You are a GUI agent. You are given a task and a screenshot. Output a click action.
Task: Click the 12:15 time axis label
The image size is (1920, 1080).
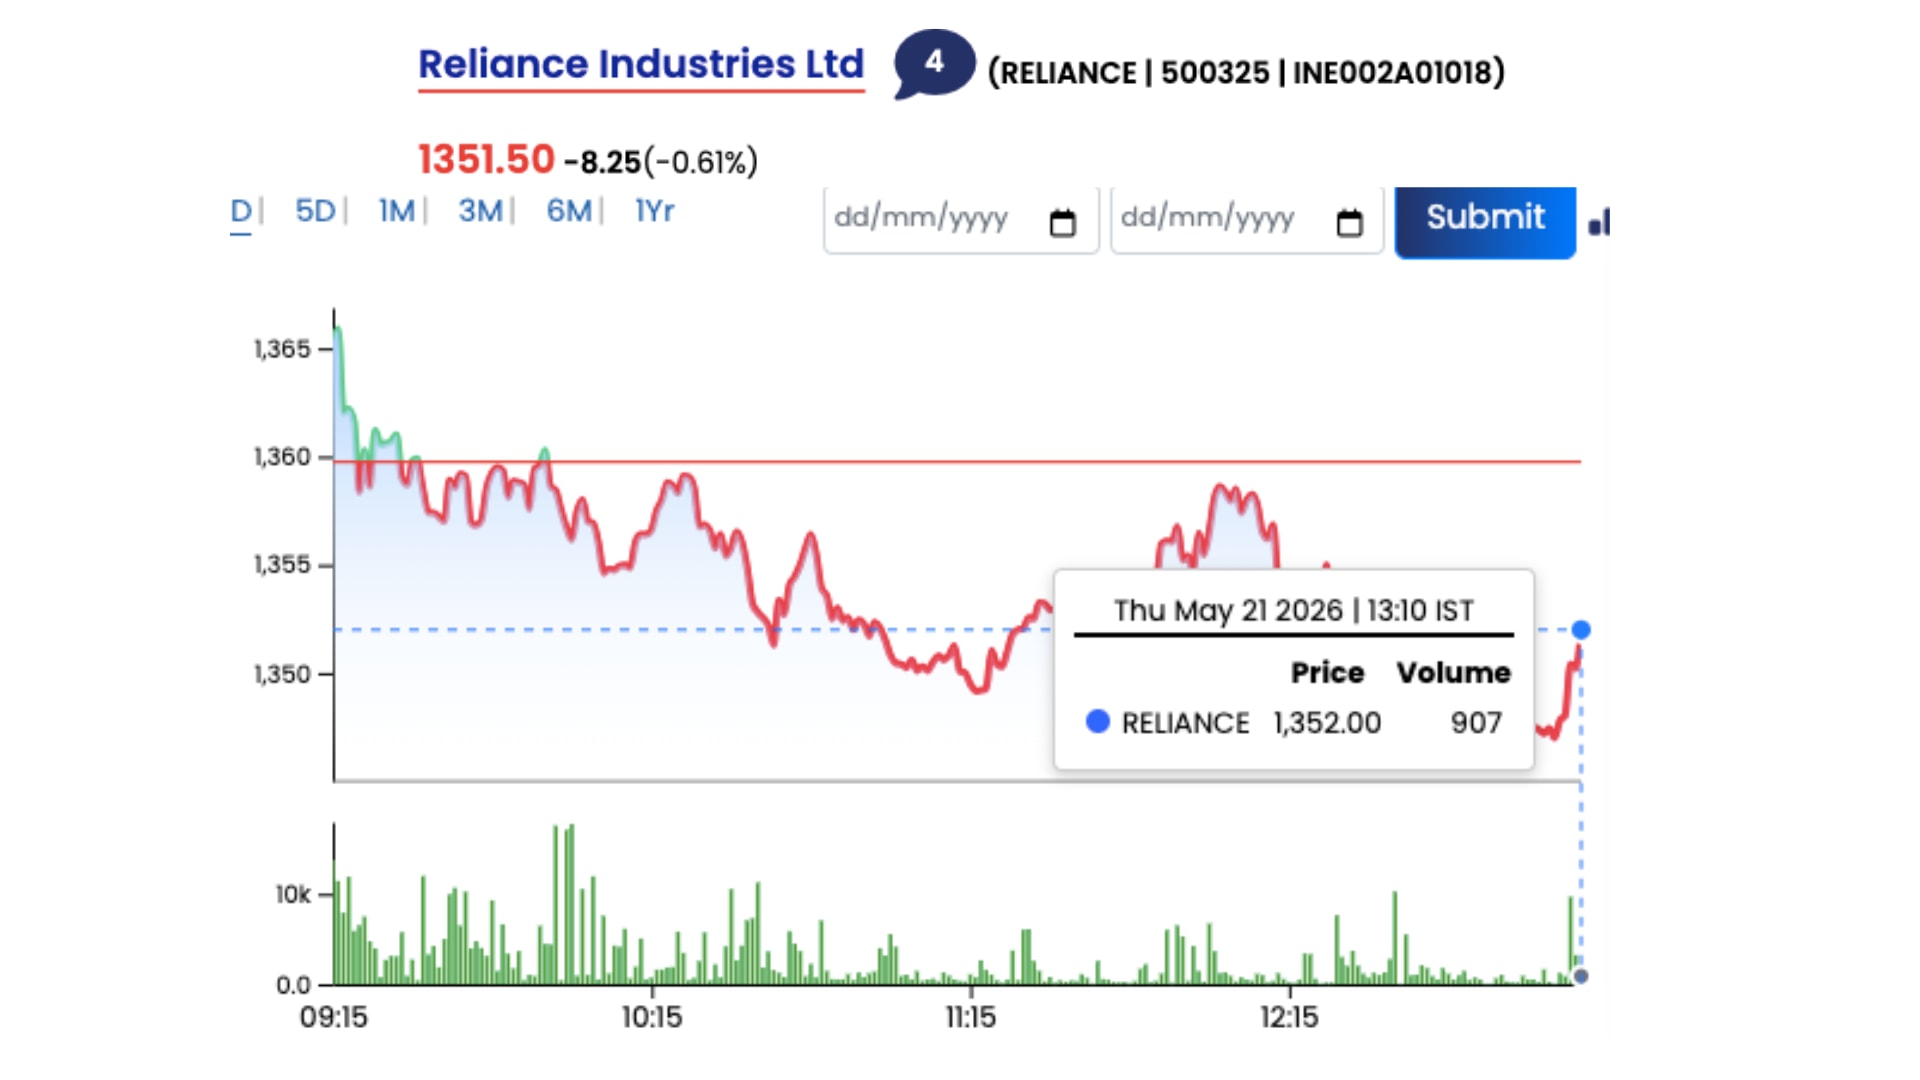pos(1289,1017)
